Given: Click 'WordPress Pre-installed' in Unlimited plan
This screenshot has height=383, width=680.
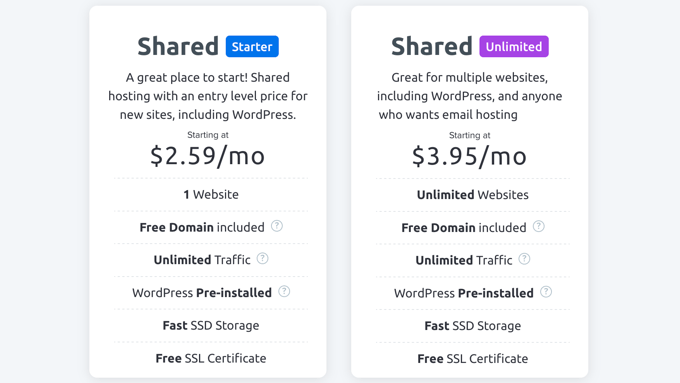Looking at the screenshot, I should tap(464, 293).
